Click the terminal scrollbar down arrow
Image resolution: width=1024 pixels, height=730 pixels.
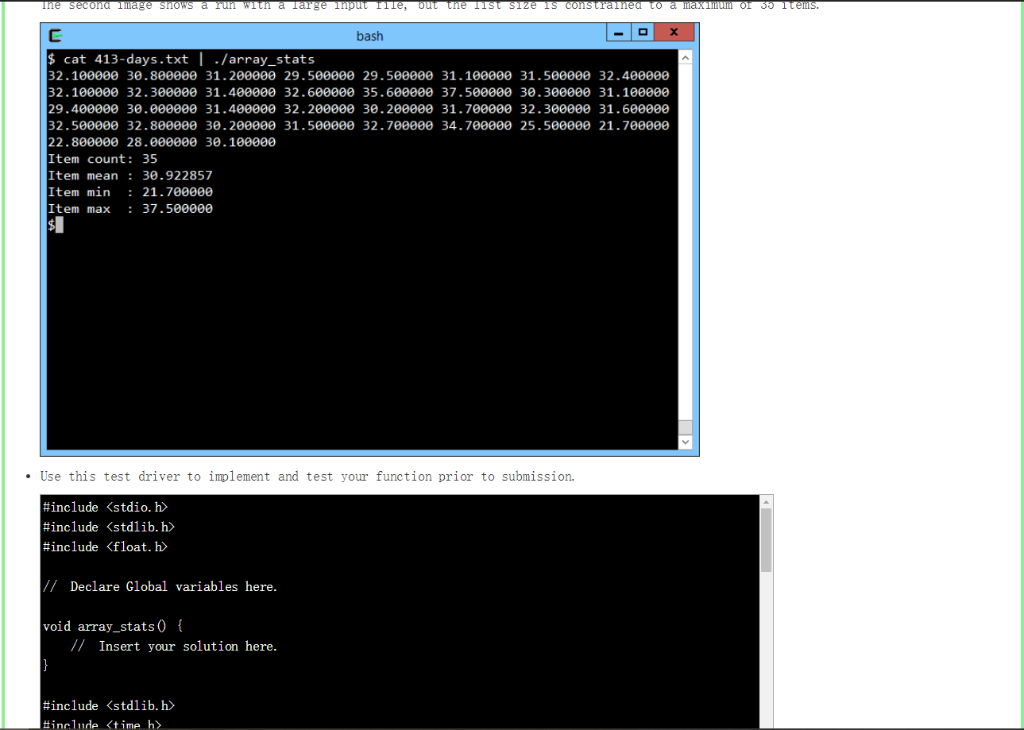pyautogui.click(x=684, y=440)
